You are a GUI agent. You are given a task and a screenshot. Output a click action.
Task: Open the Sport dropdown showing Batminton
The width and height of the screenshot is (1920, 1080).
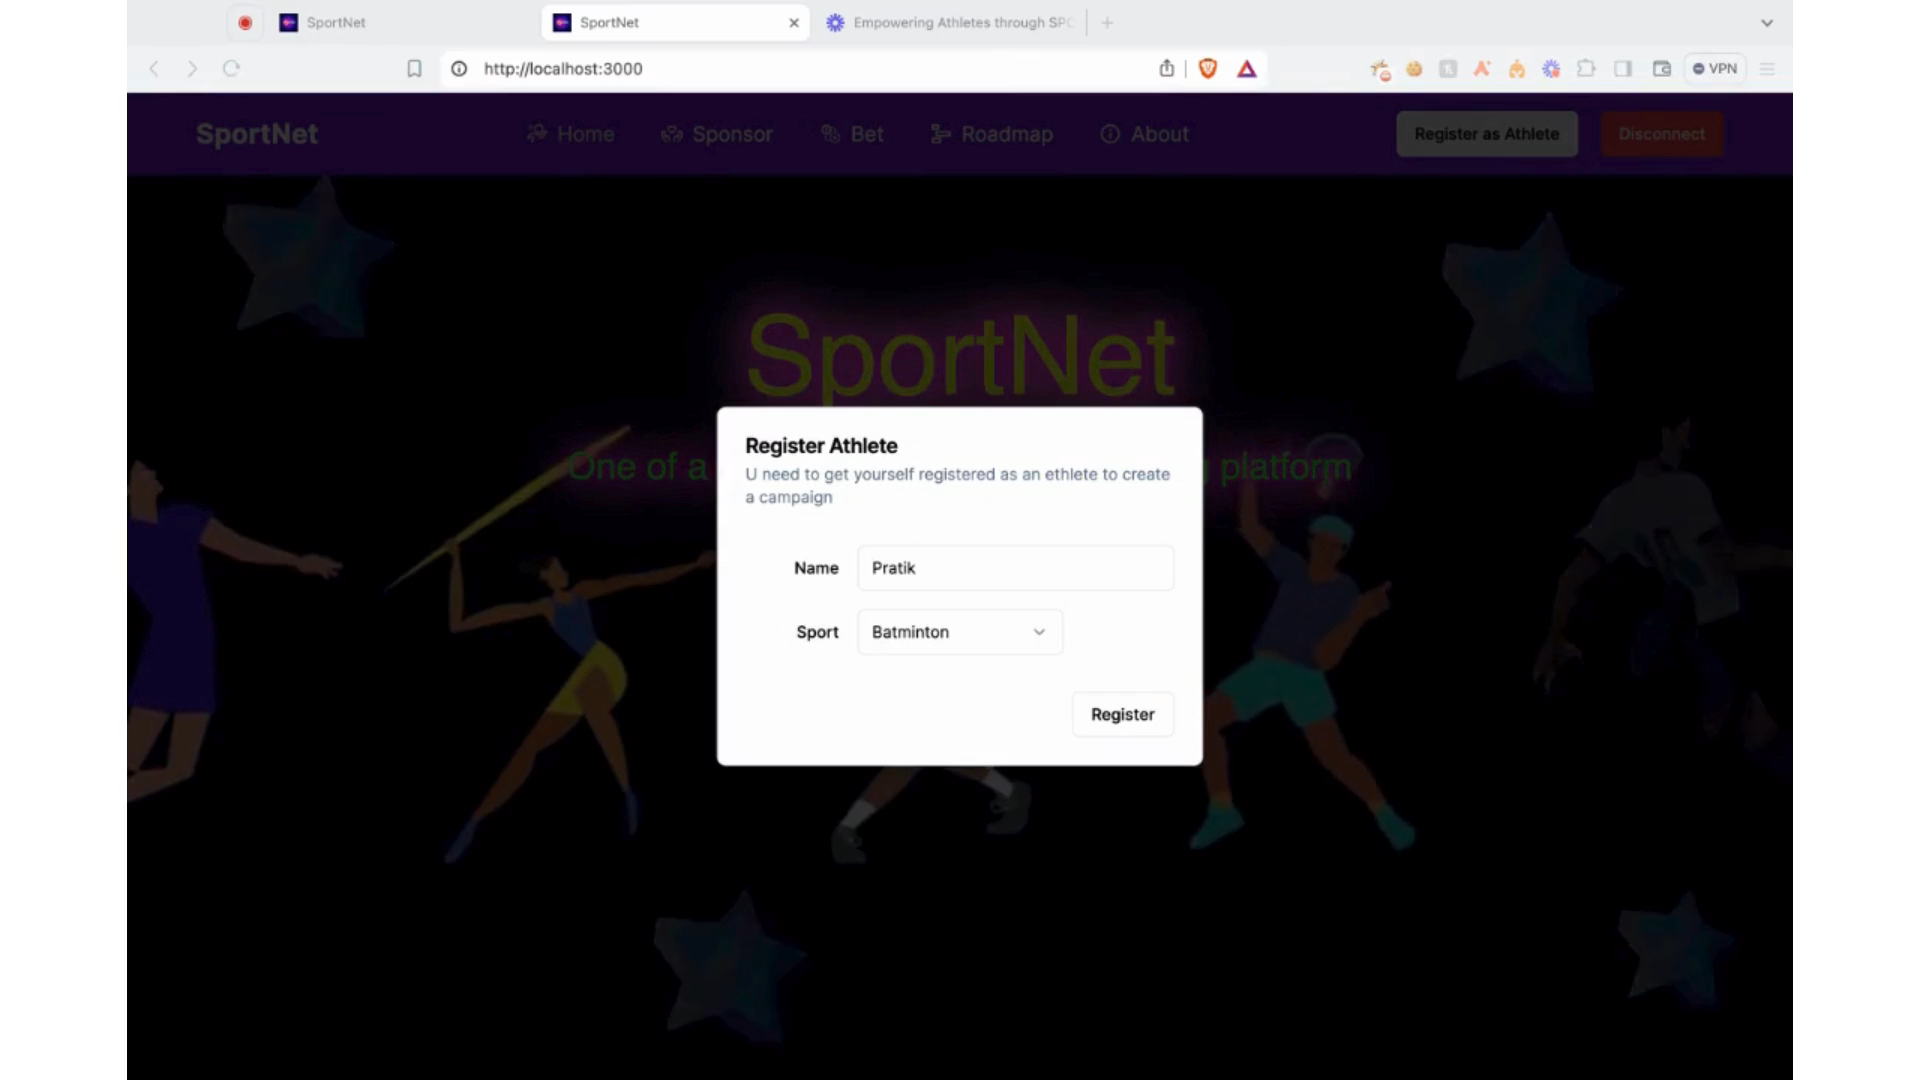(x=959, y=632)
